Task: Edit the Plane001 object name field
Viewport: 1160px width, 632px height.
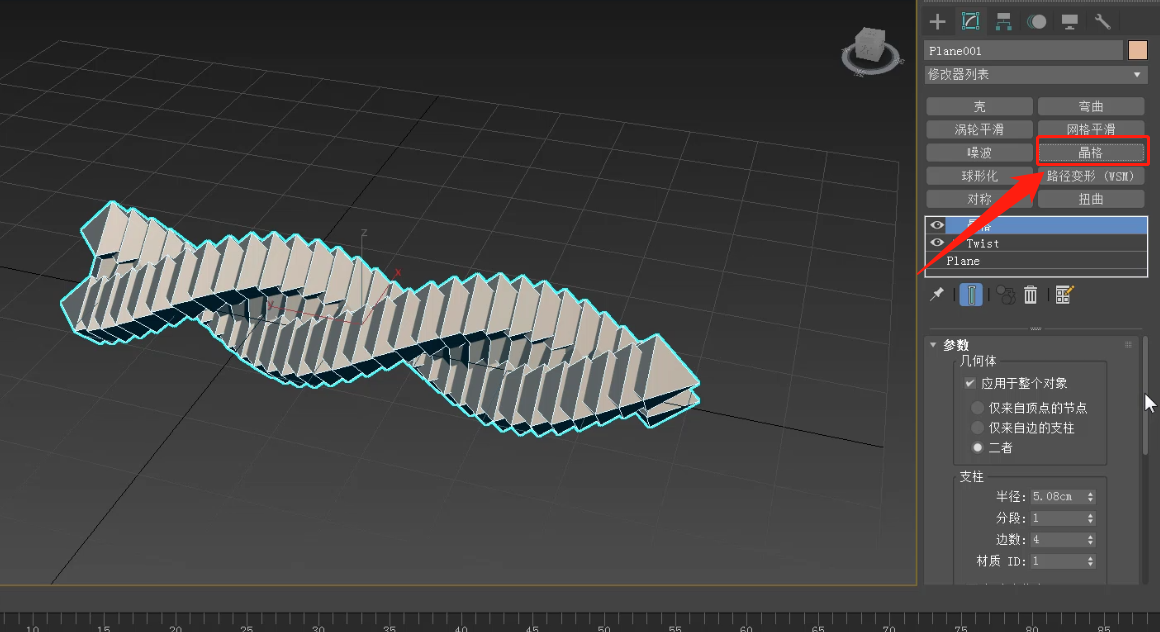Action: tap(1024, 50)
